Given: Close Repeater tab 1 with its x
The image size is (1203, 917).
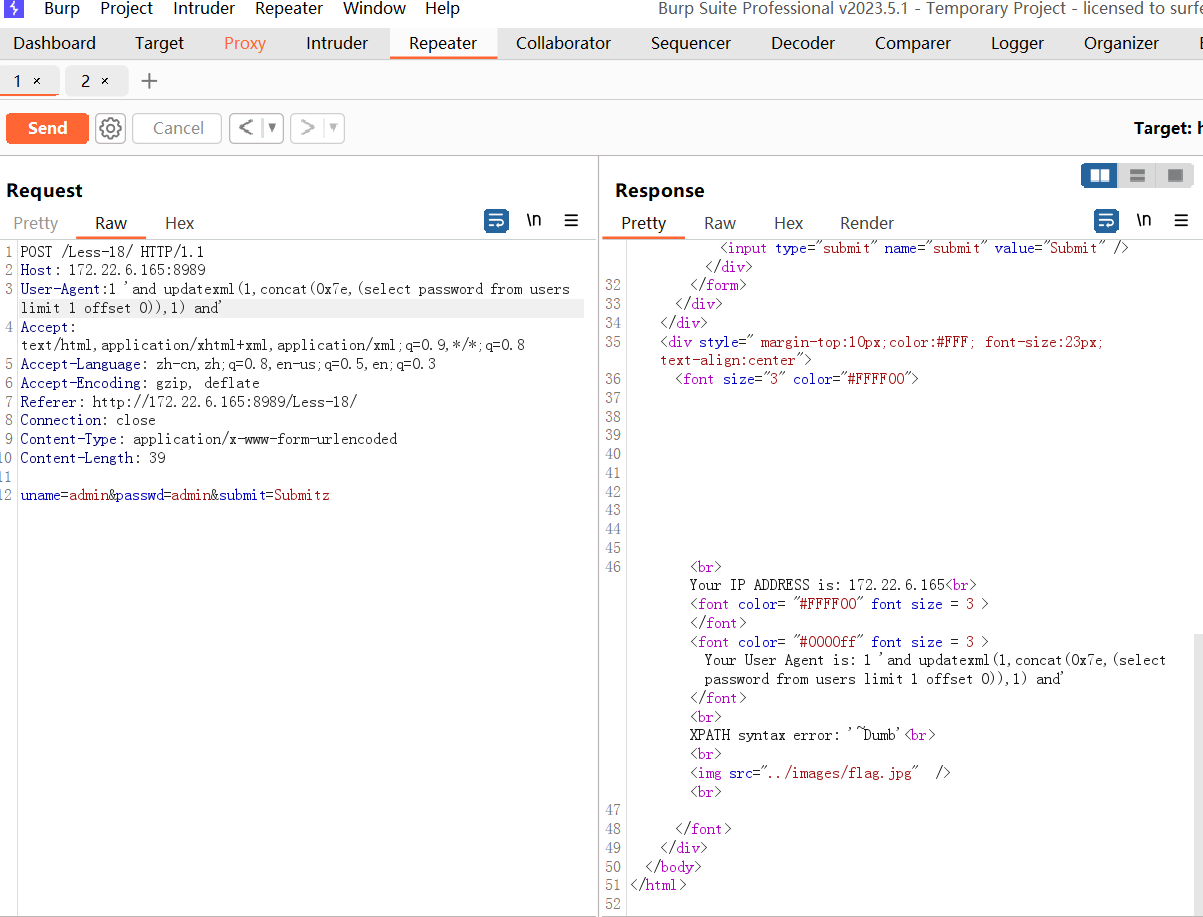Looking at the screenshot, I should pyautogui.click(x=37, y=81).
